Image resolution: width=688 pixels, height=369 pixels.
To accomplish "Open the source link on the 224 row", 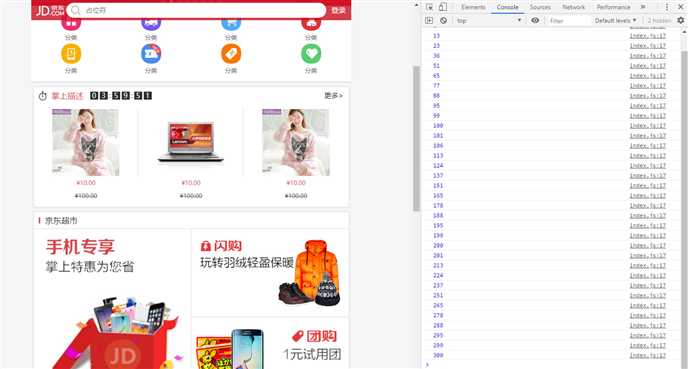I will [648, 275].
